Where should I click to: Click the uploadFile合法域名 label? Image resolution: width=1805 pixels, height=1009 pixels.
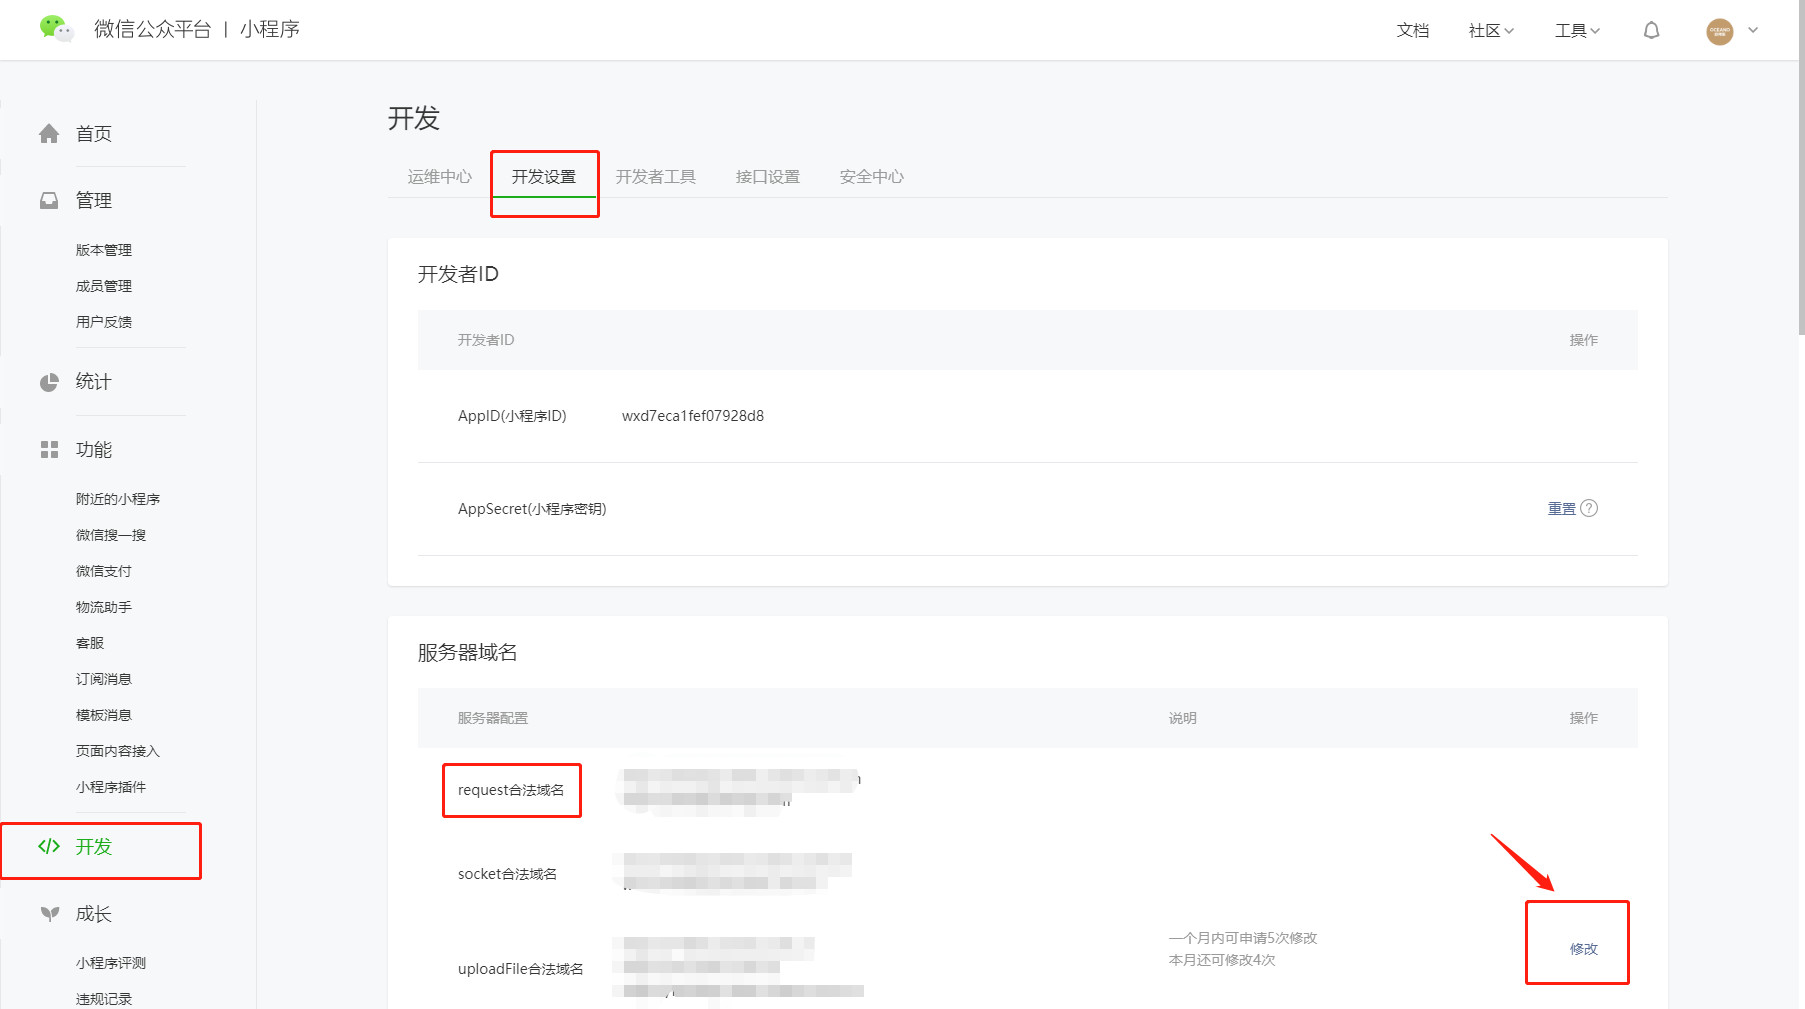point(520,969)
